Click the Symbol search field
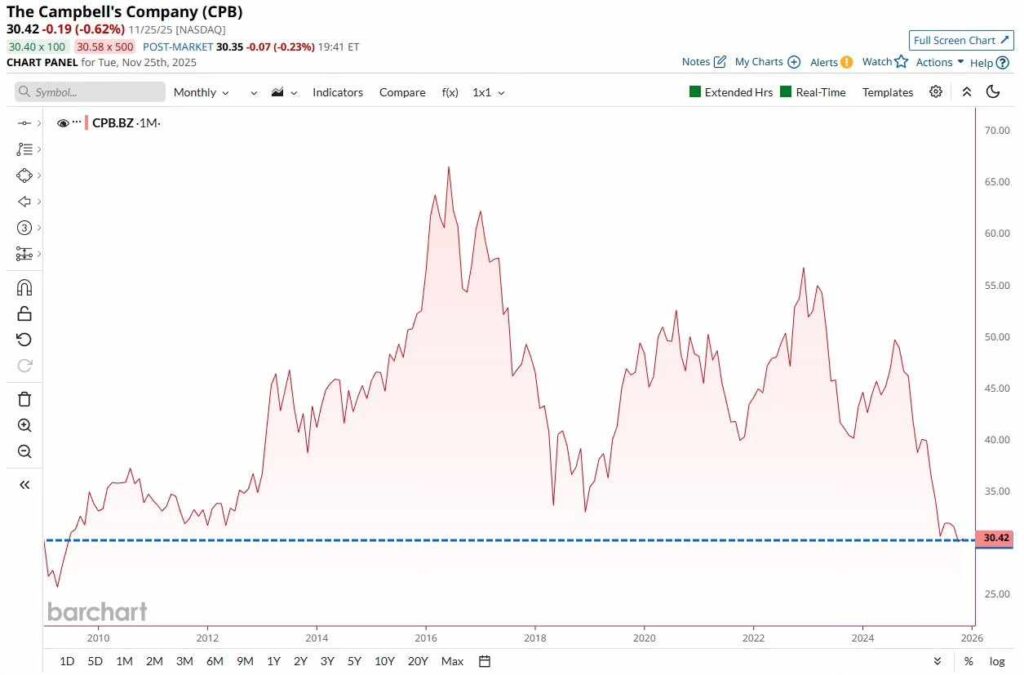The width and height of the screenshot is (1024, 675). (x=90, y=92)
